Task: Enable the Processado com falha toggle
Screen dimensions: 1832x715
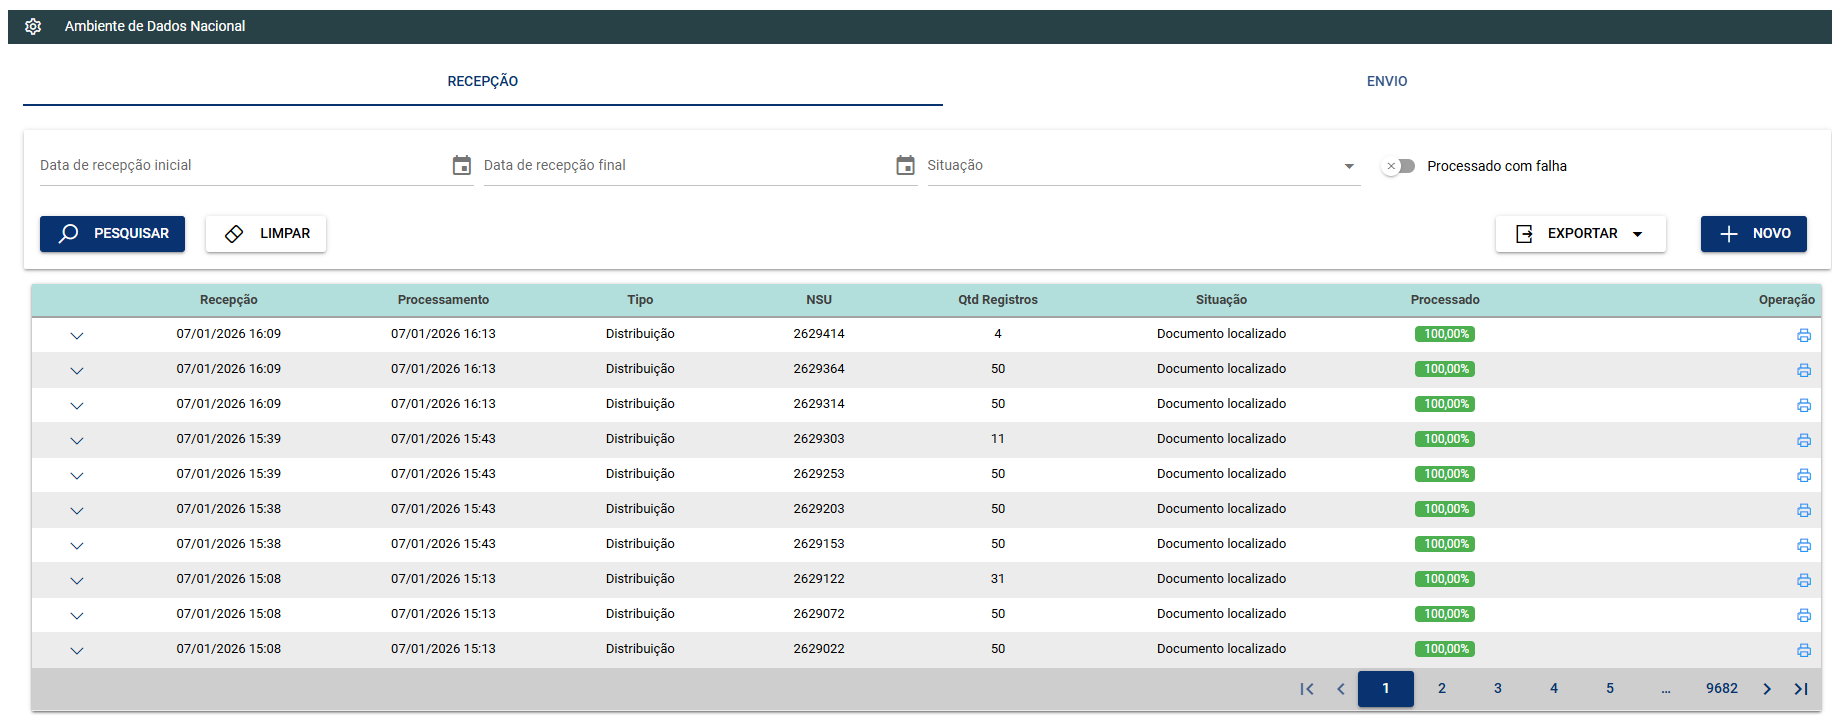Action: [1398, 166]
